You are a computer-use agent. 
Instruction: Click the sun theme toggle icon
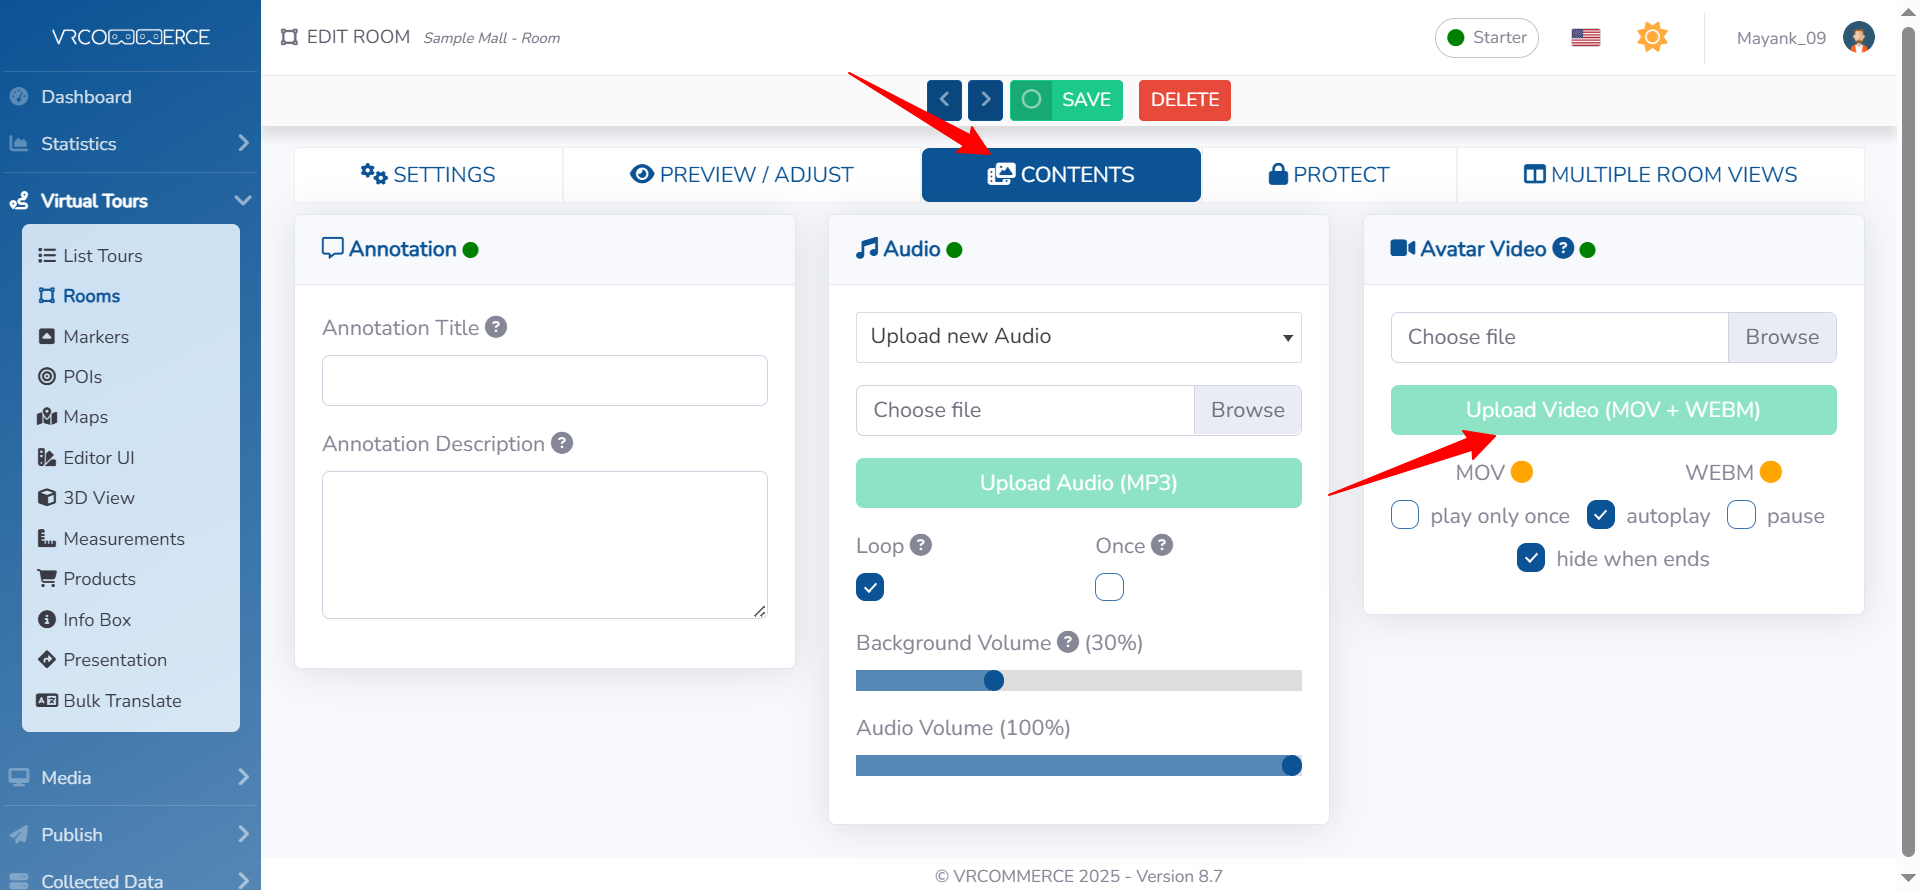point(1652,38)
